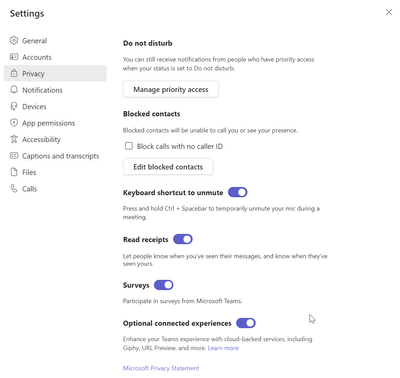Click the App permissions shield icon

tap(14, 123)
